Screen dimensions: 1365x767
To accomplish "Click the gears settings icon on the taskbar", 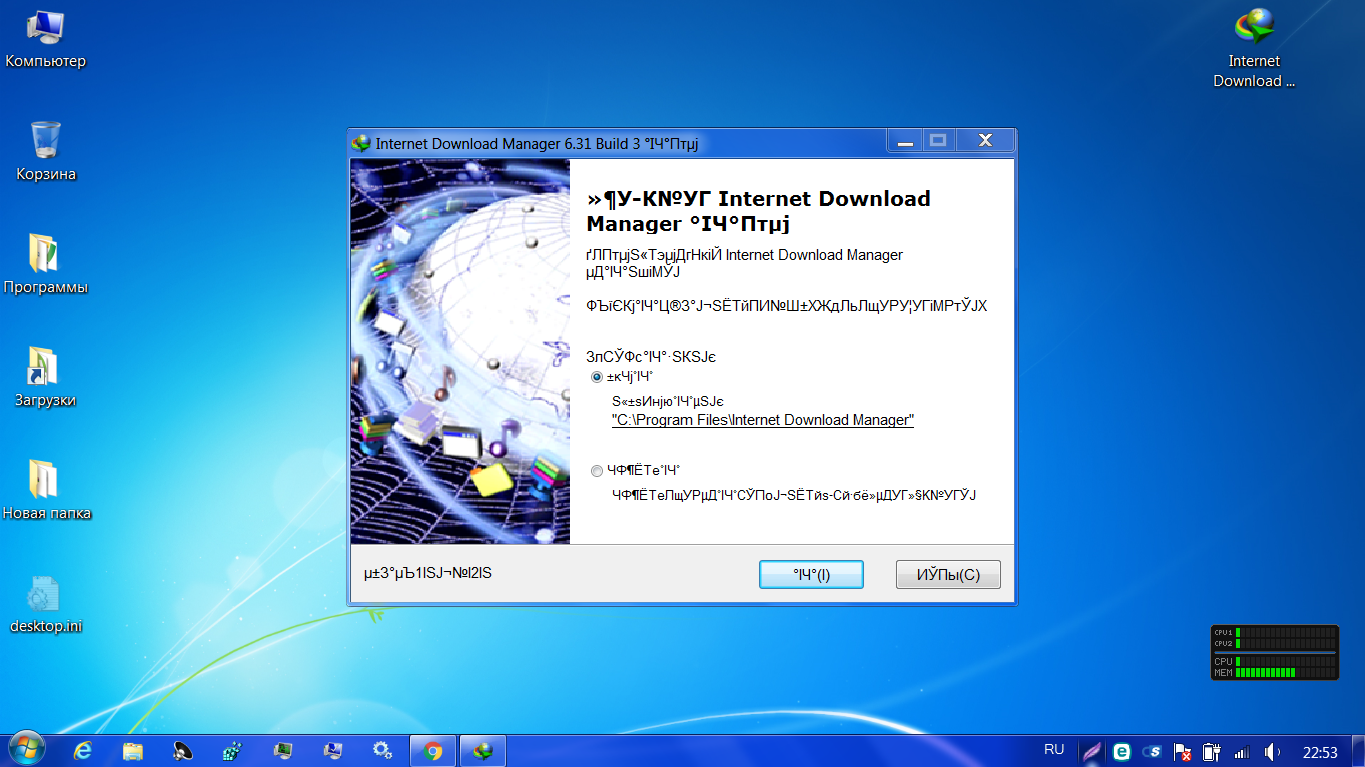I will 382,751.
